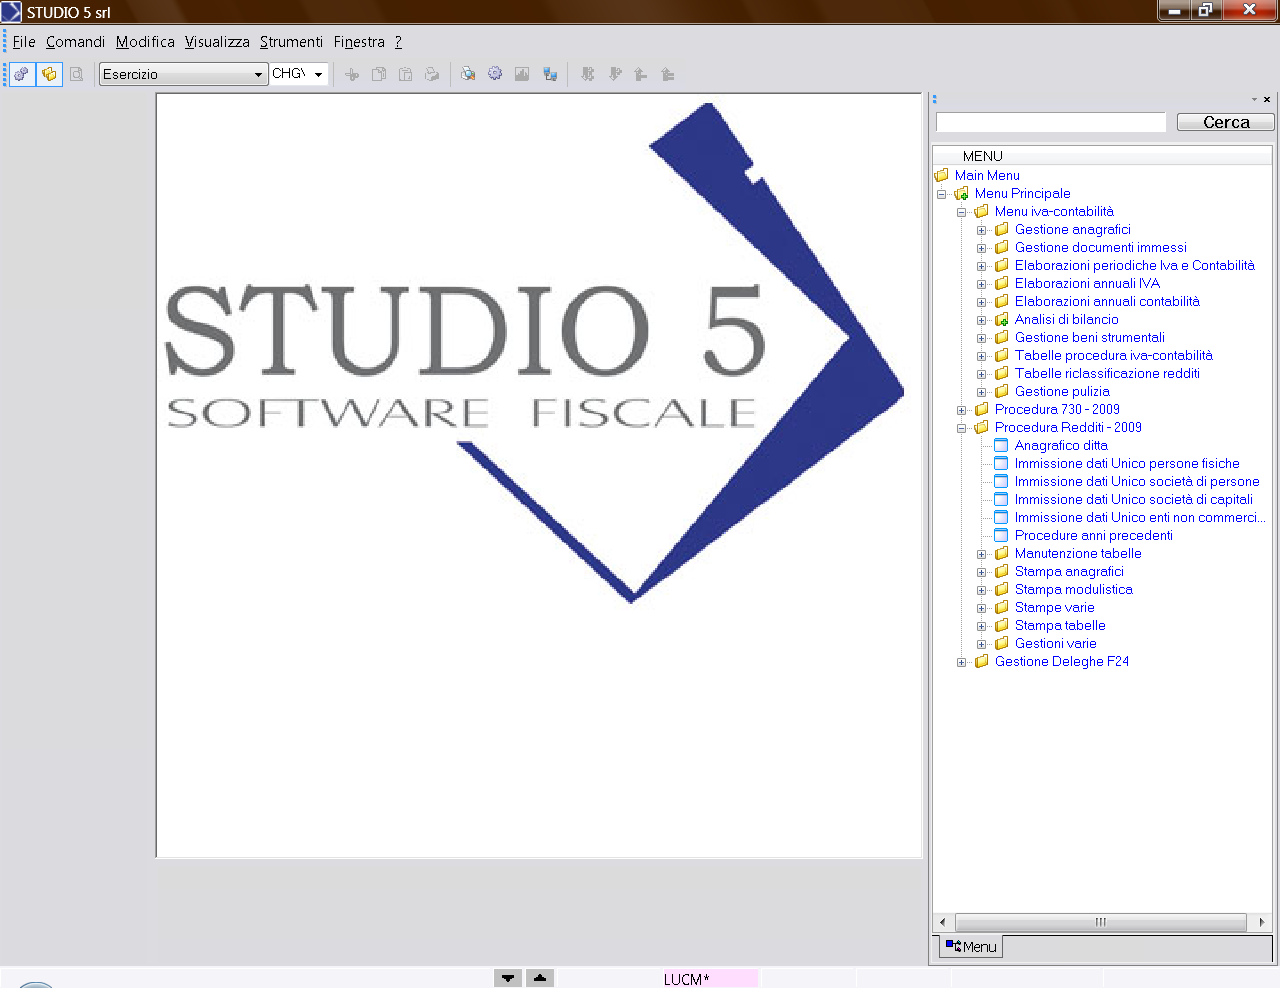Click the Cut scissors toolbar icon
The height and width of the screenshot is (988, 1280).
click(x=352, y=74)
